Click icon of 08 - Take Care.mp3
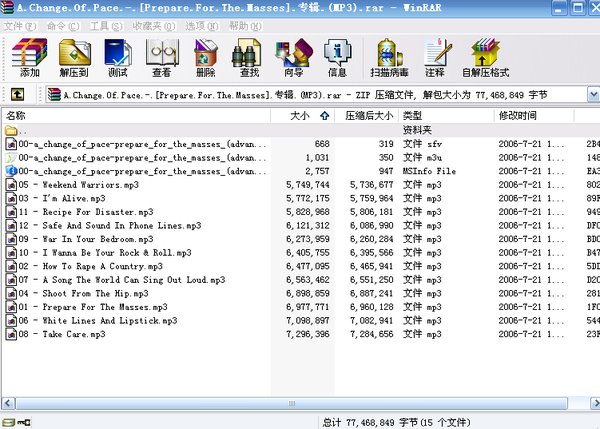 [11, 334]
